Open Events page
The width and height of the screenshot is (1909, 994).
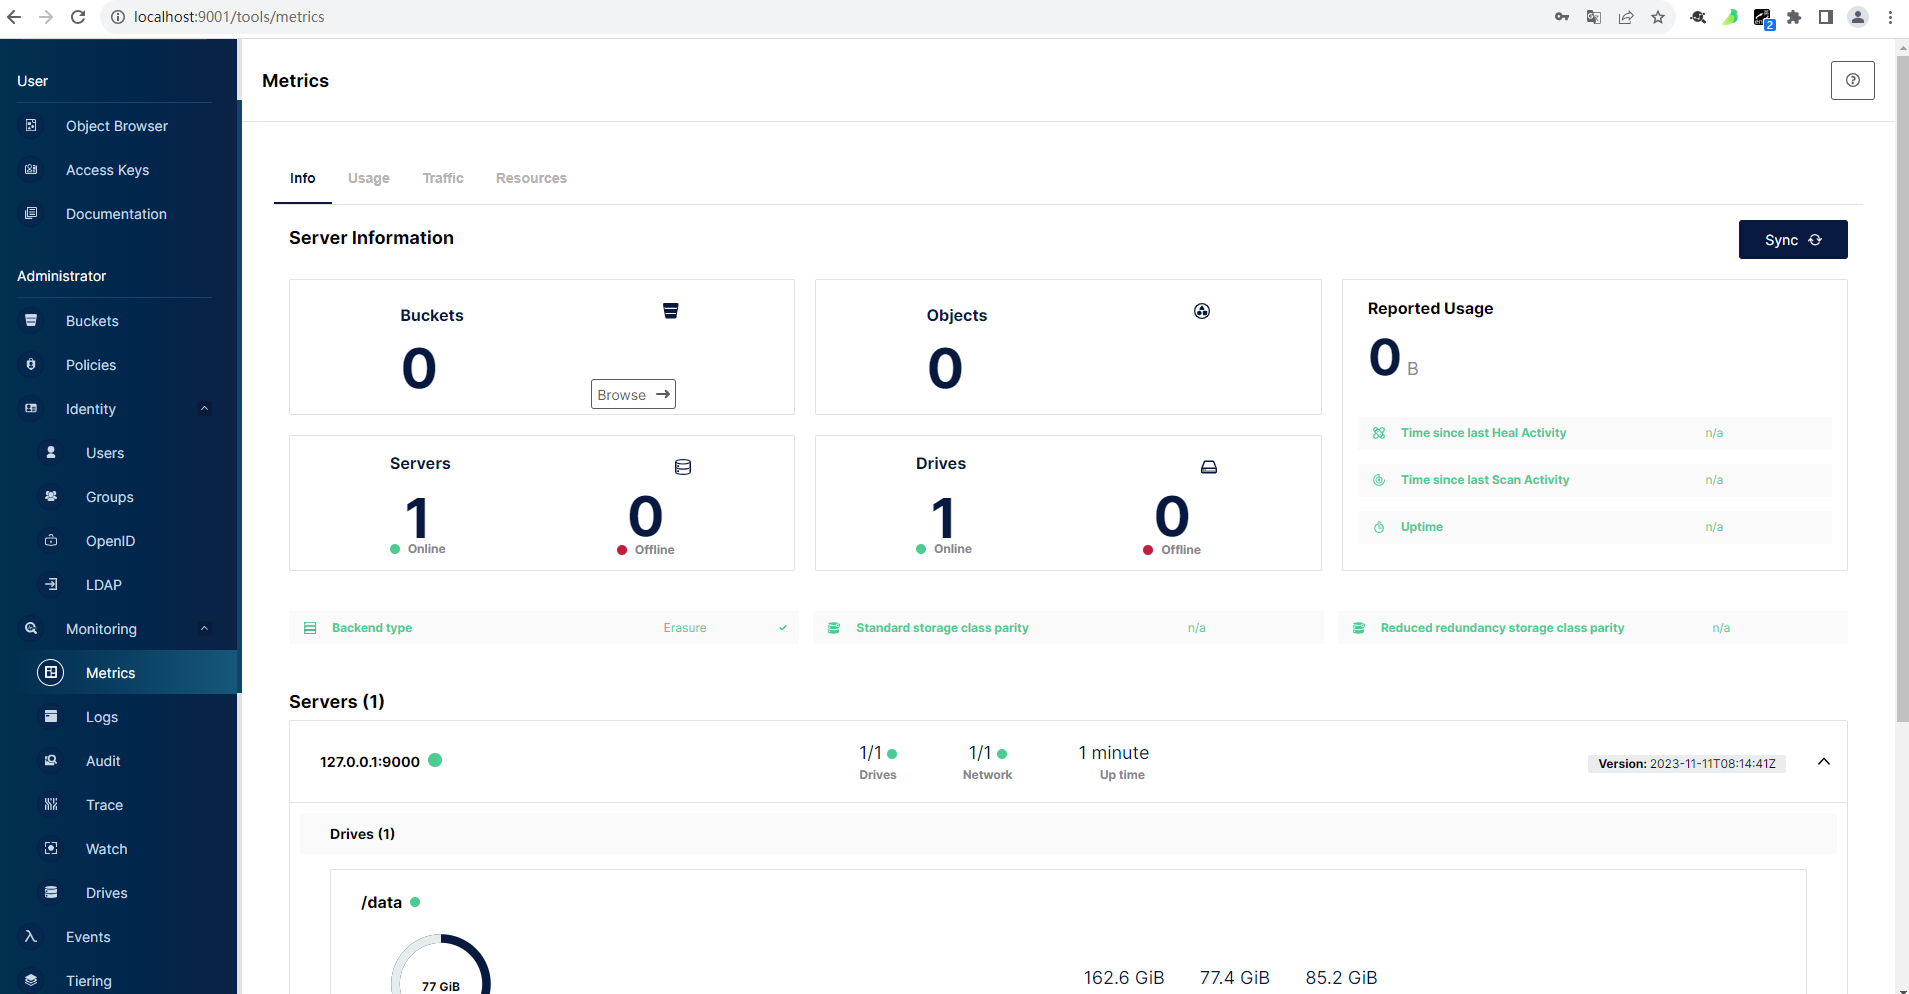88,937
